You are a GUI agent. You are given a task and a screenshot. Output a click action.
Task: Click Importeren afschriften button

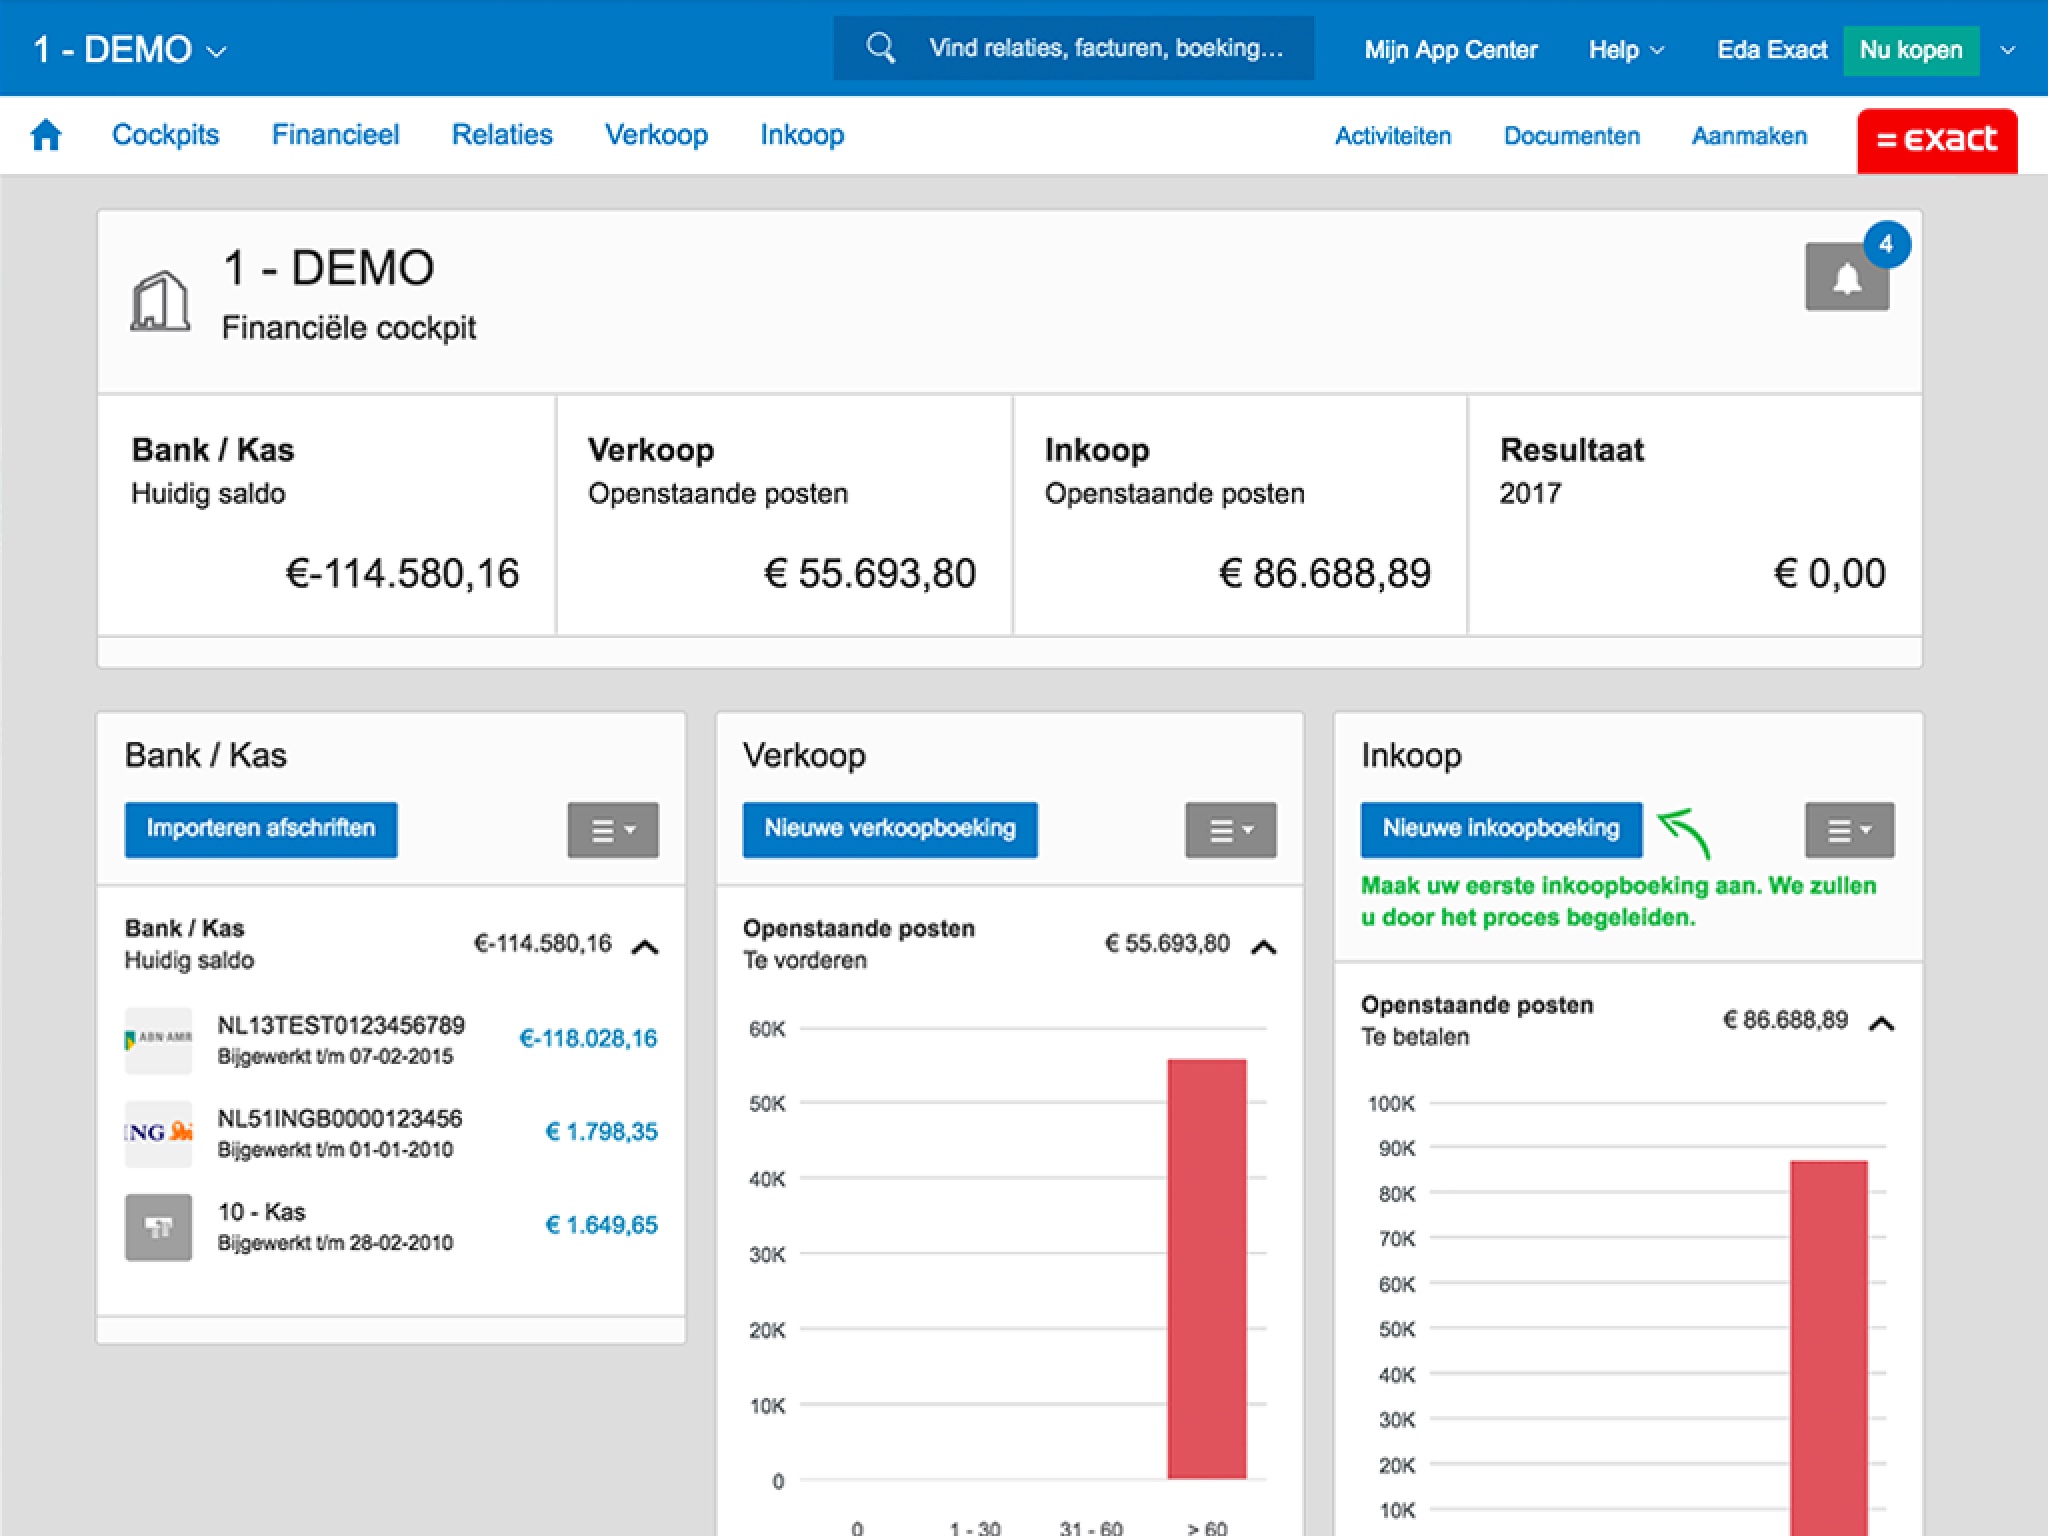(x=261, y=829)
